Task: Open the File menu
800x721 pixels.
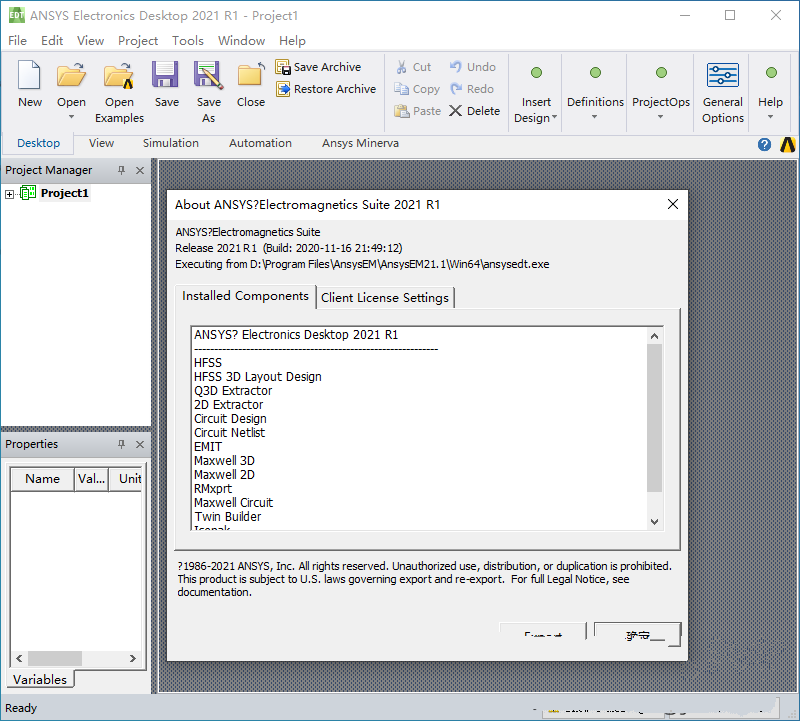Action: [x=17, y=41]
